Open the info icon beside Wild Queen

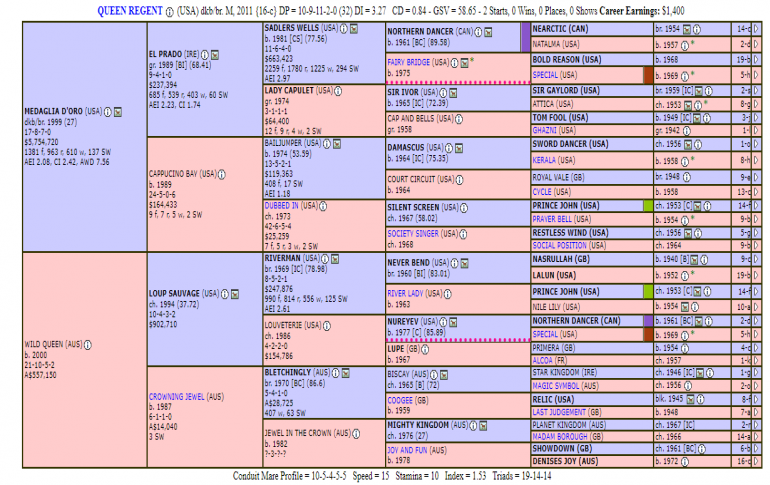[x=87, y=345]
